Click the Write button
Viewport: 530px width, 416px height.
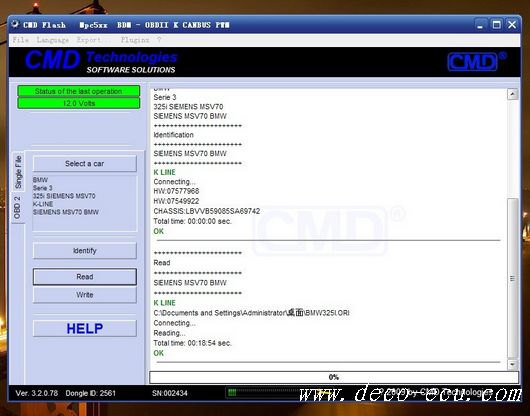85,295
